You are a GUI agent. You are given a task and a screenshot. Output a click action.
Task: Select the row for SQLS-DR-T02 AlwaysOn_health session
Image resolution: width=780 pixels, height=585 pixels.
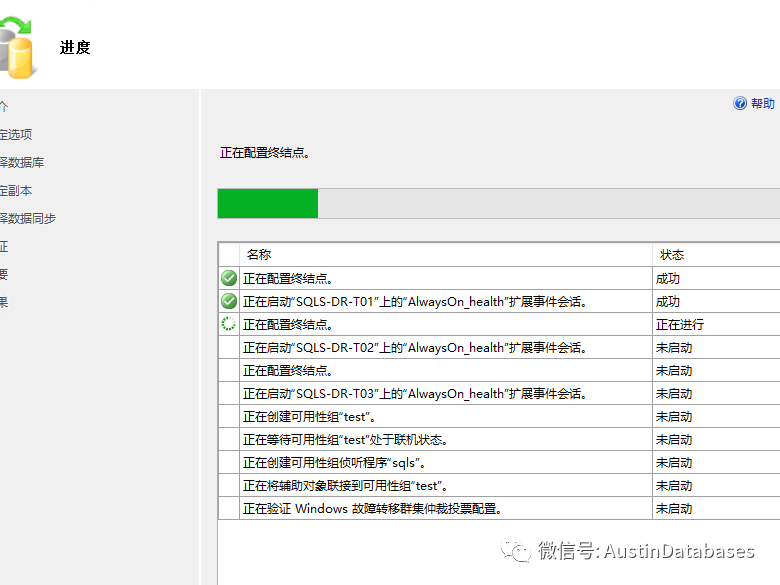pos(499,347)
